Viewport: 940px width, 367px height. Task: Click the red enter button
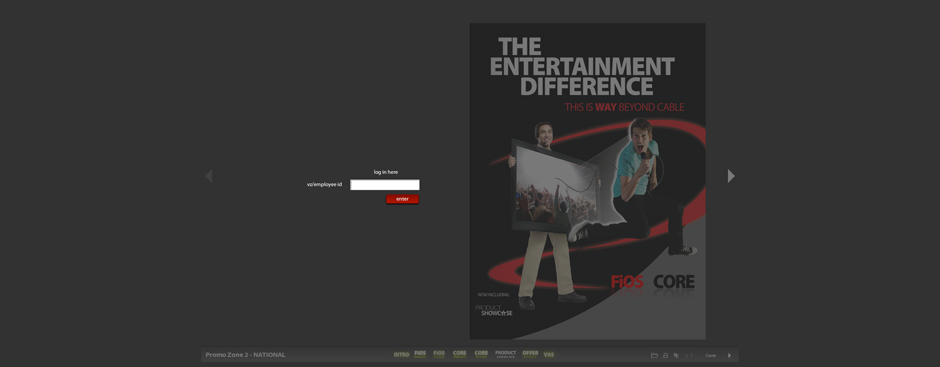(402, 199)
